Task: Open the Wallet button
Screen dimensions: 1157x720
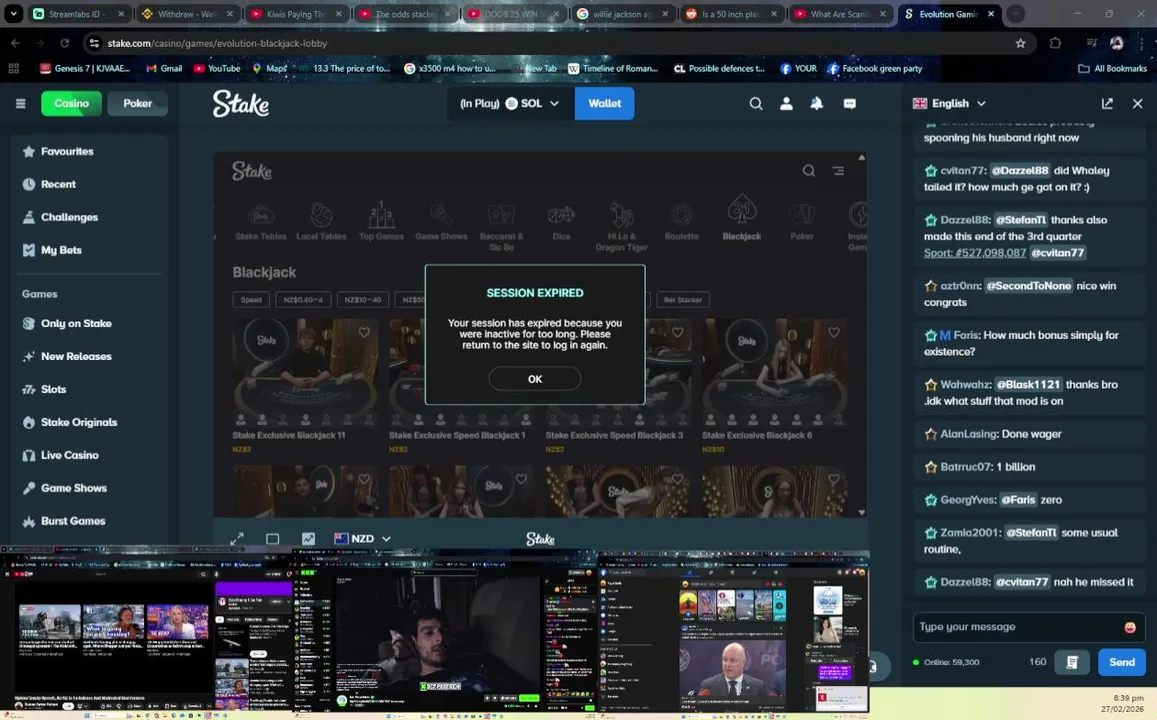Action: (604, 103)
